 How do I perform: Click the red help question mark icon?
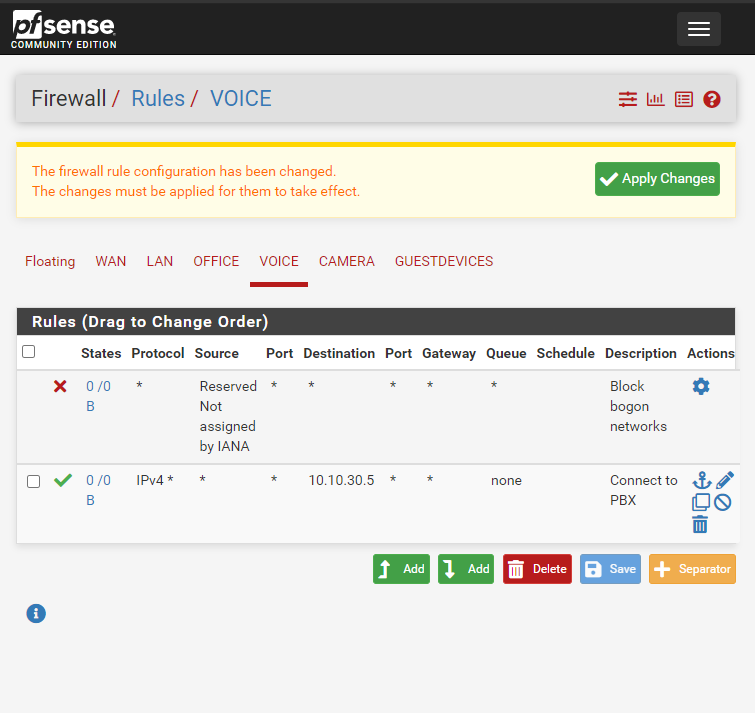711,99
